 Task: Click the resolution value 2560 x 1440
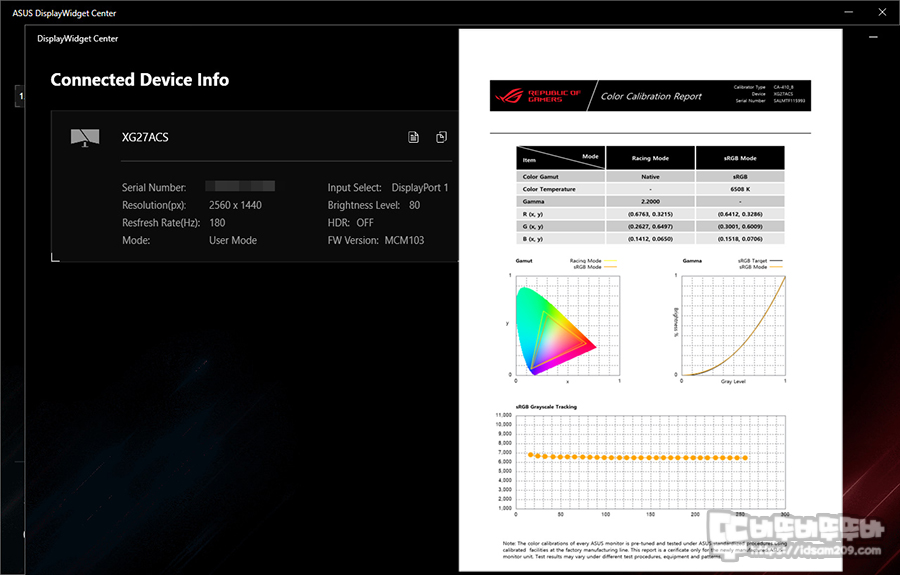coord(235,205)
